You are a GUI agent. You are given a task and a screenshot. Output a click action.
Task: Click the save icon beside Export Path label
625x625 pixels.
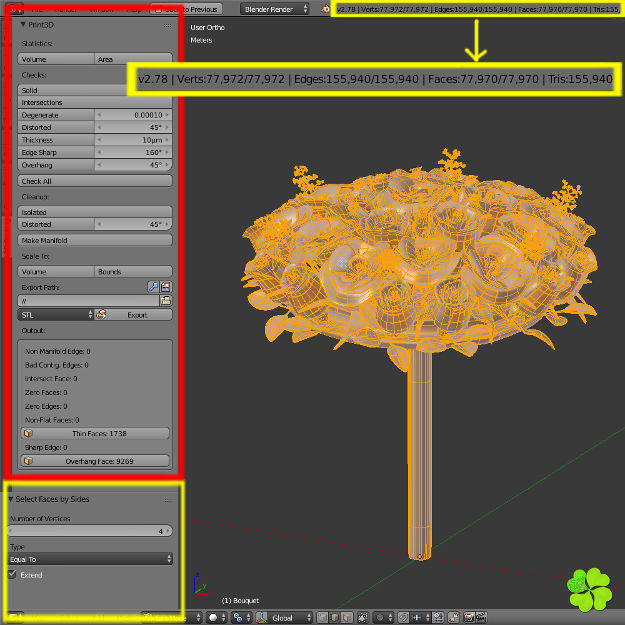[x=166, y=287]
